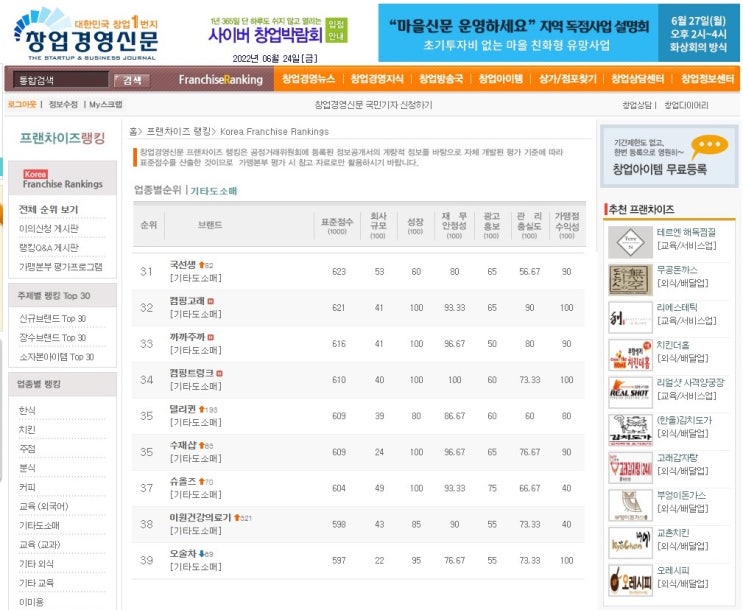The width and height of the screenshot is (743, 610).
Task: Click the 창업상담 link
Action: click(637, 105)
